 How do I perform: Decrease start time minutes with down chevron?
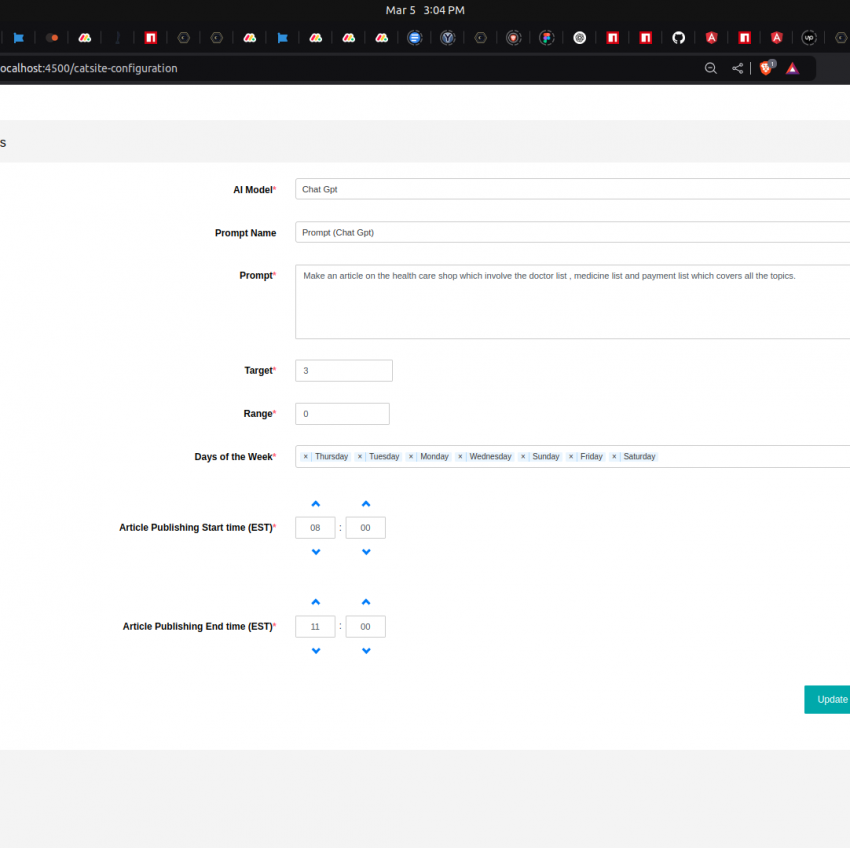tap(366, 552)
